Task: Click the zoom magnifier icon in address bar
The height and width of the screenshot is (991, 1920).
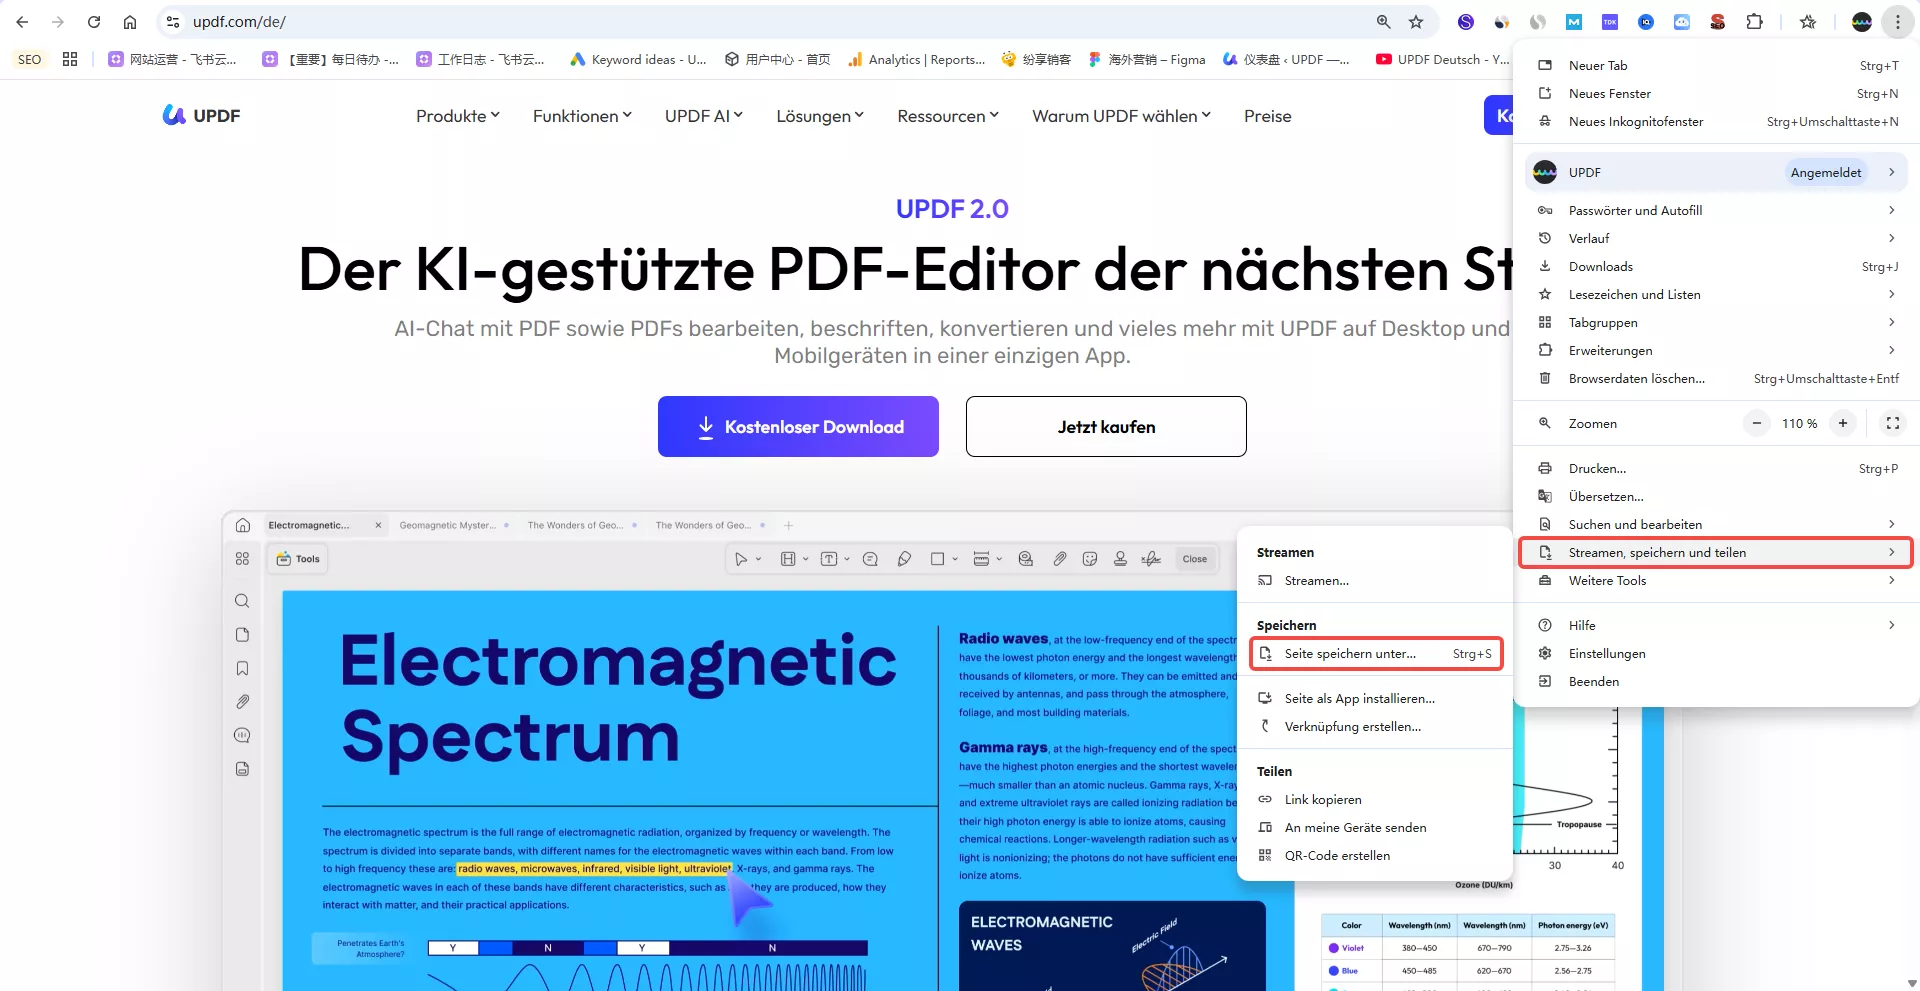Action: coord(1384,22)
